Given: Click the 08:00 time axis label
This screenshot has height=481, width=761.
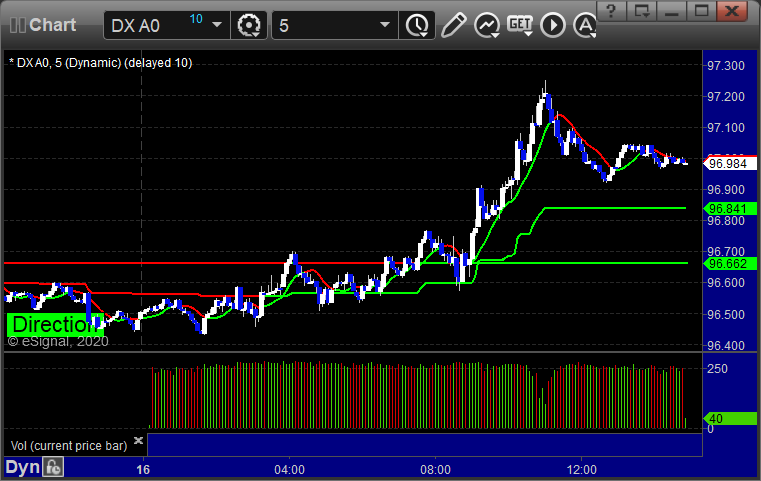Looking at the screenshot, I should tap(435, 470).
